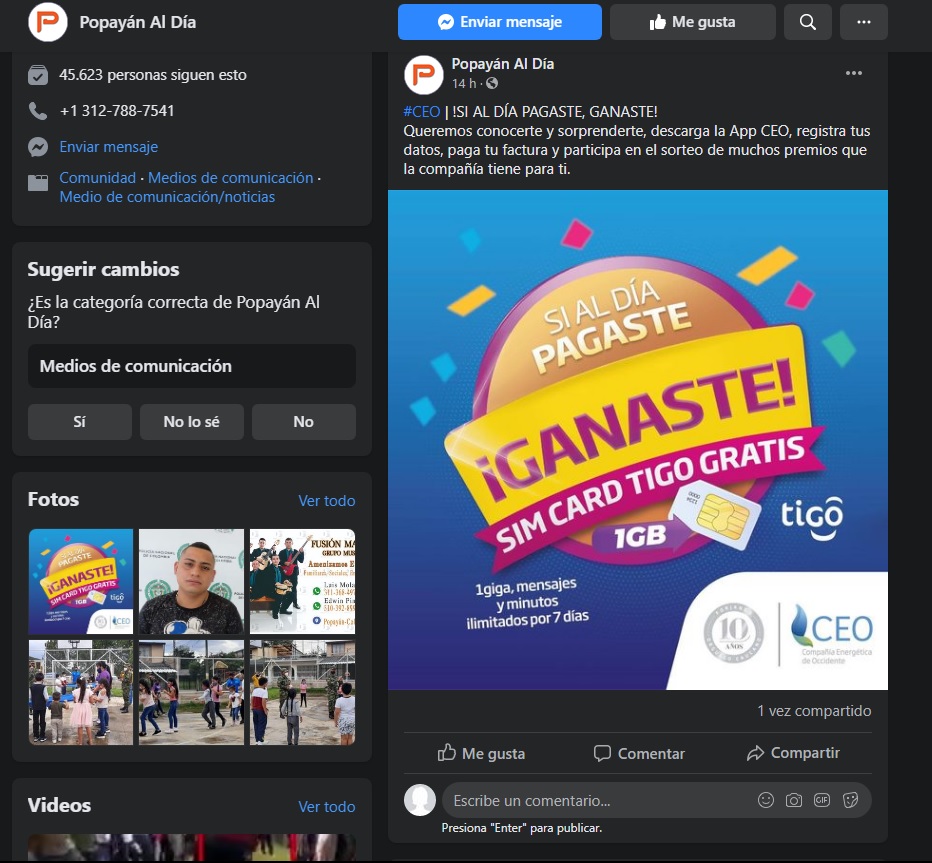
Task: Open Ver todo for Fotos
Action: 327,501
